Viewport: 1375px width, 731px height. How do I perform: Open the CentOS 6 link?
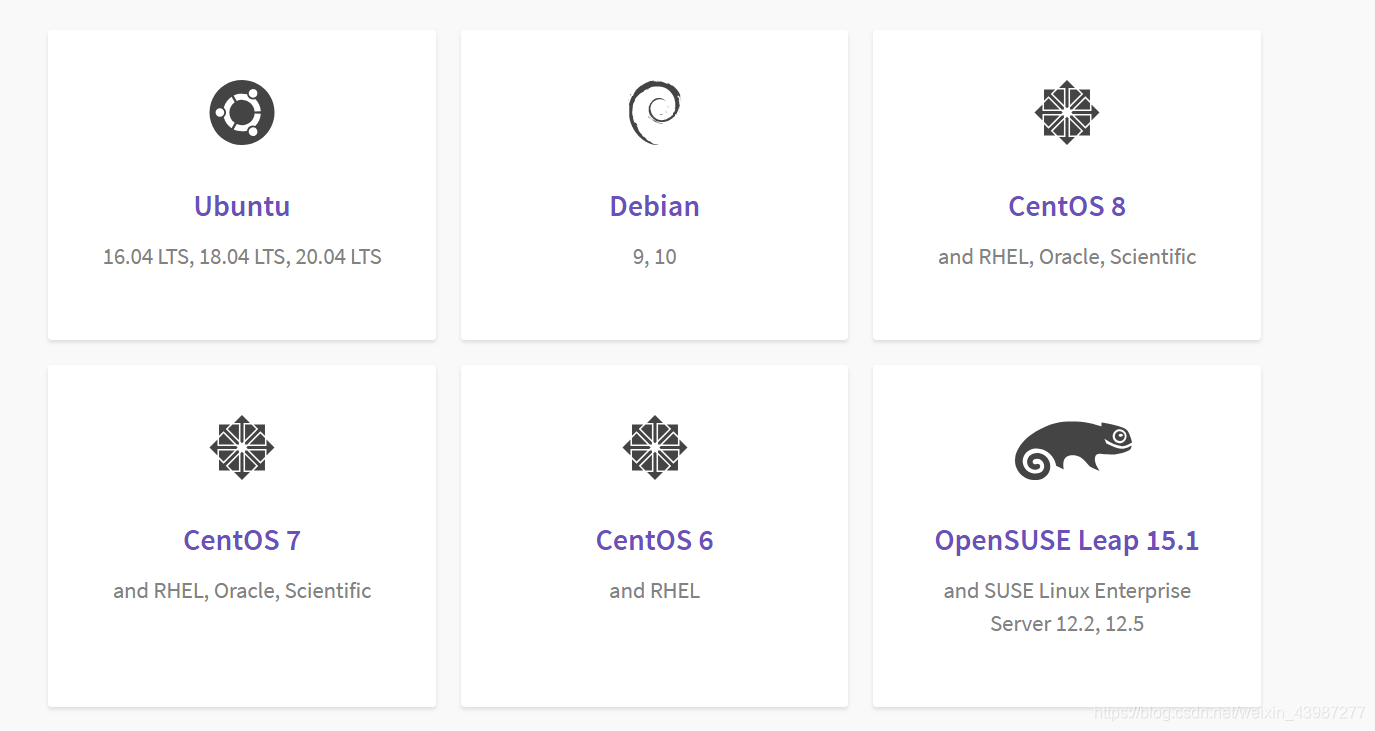click(x=654, y=540)
